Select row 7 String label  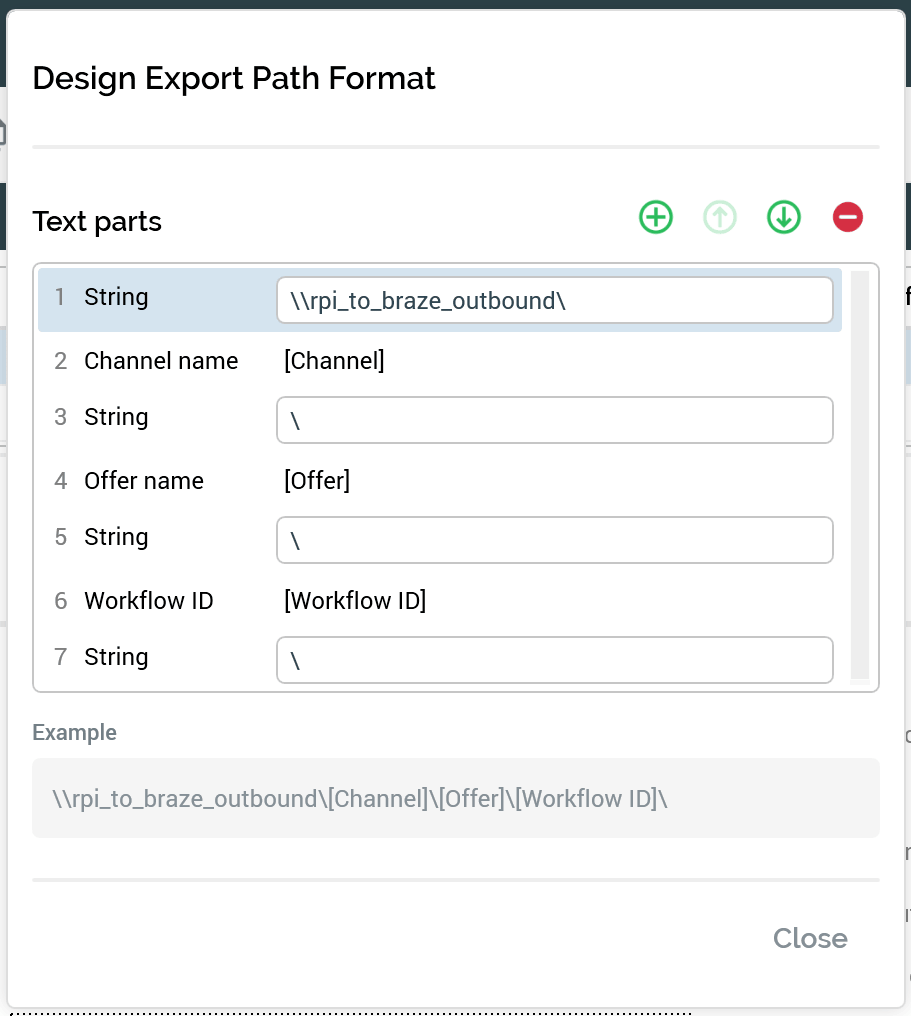point(116,657)
